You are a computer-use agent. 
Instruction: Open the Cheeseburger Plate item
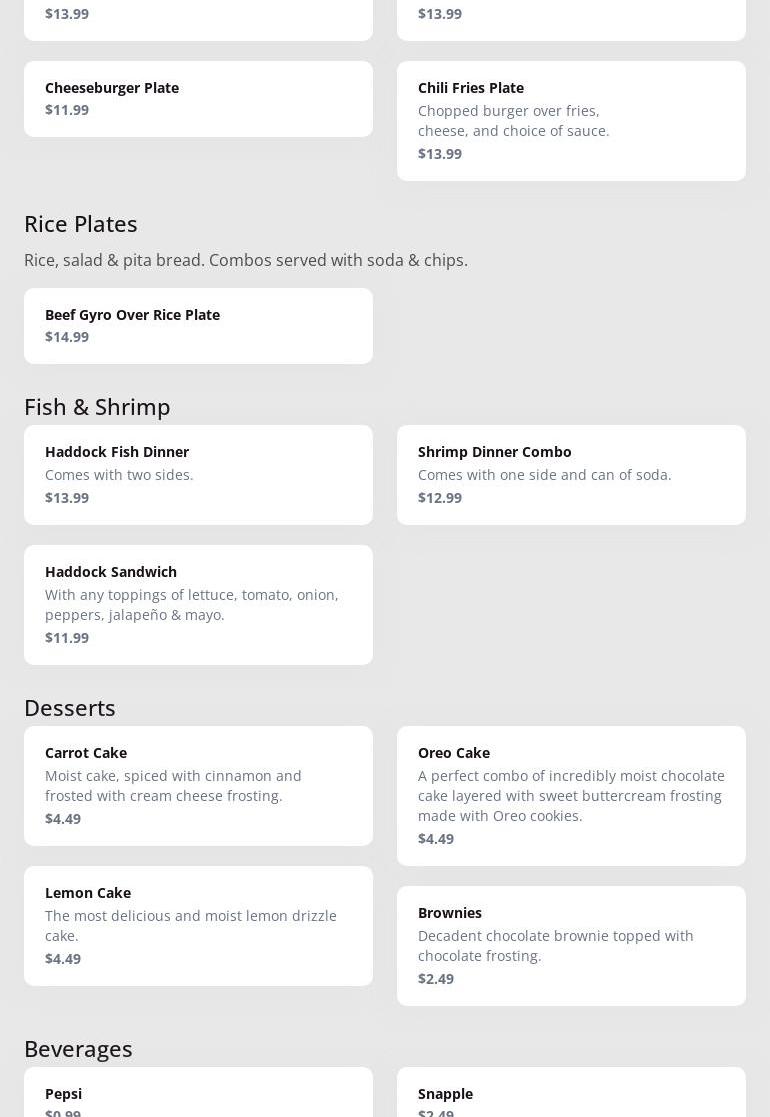198,99
